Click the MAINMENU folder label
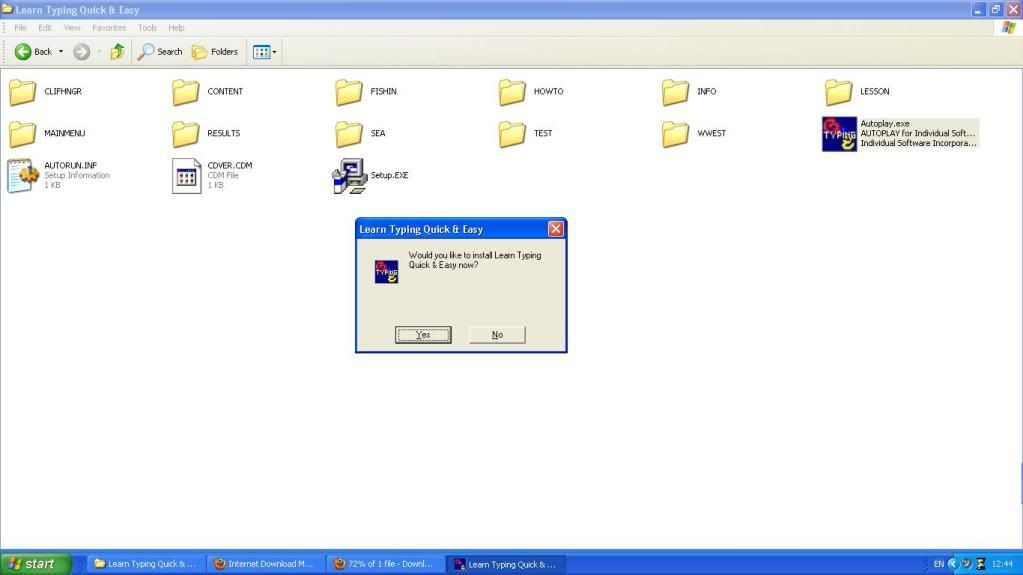 [x=65, y=133]
